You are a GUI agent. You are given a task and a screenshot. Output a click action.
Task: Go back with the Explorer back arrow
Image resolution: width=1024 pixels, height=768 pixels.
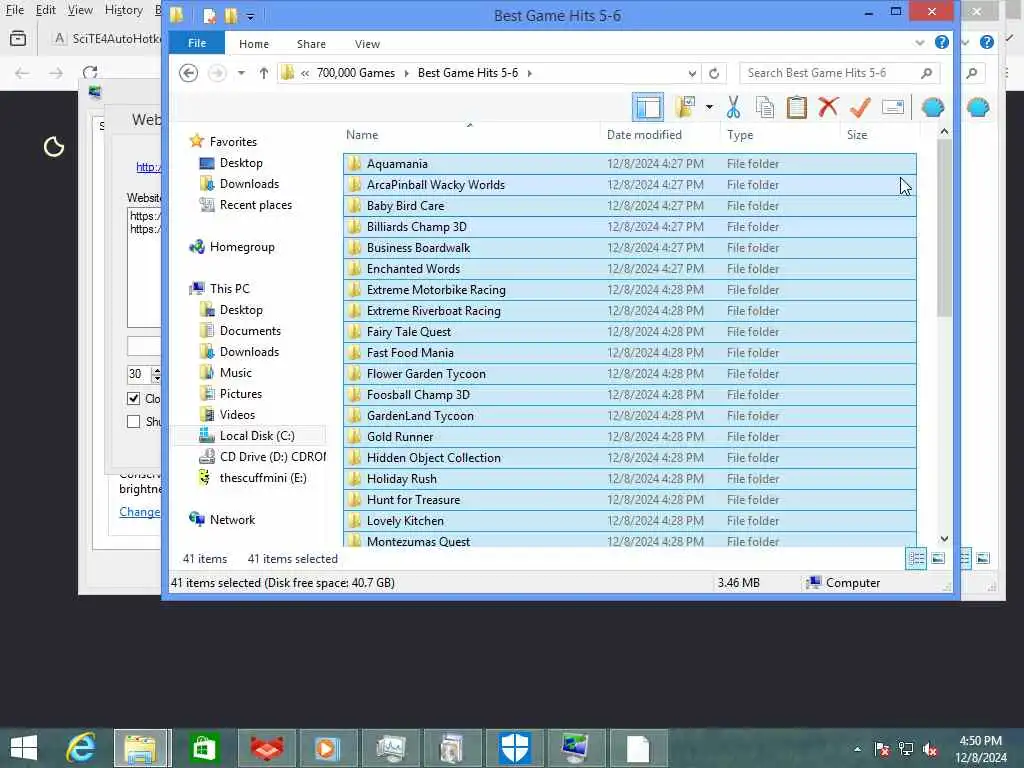189,73
